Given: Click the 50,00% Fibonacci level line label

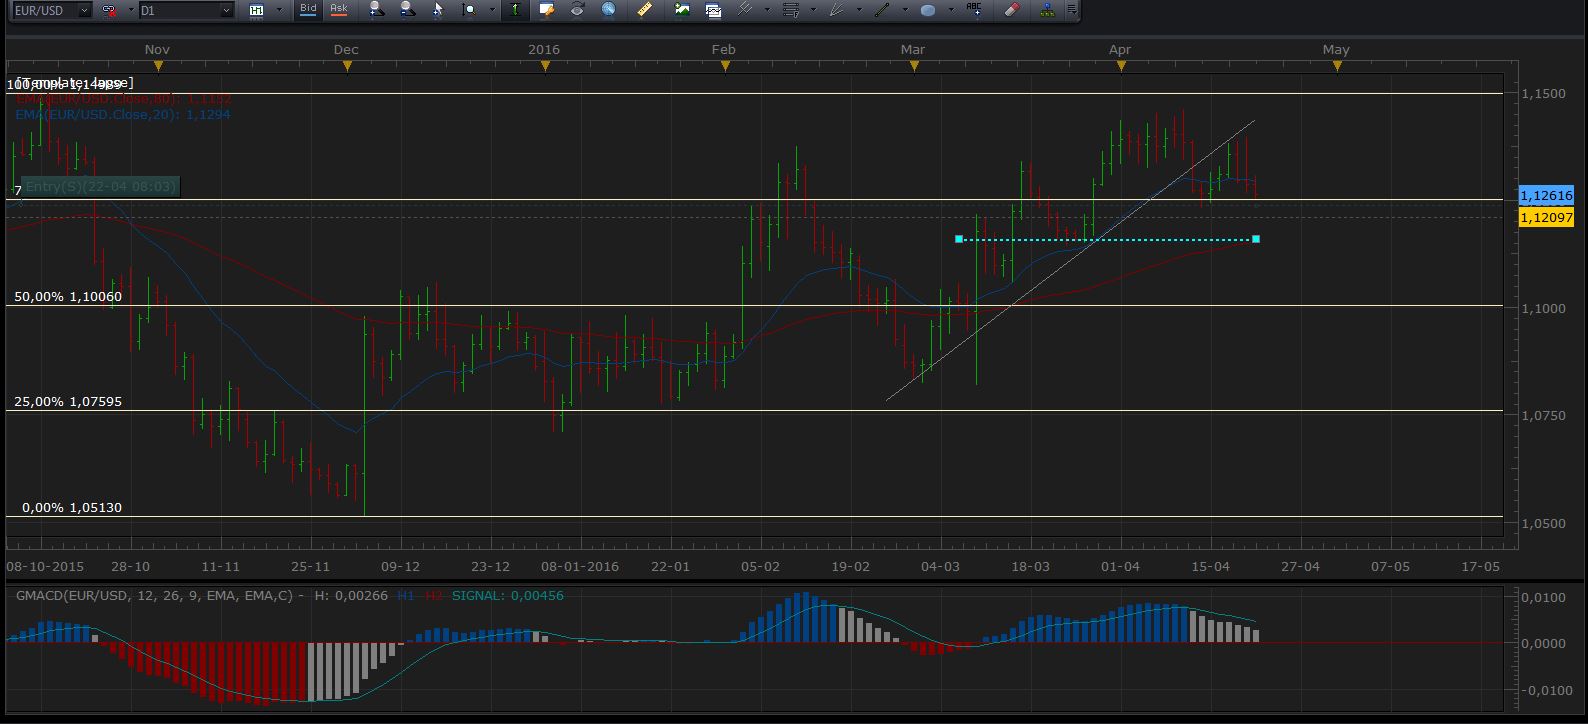Looking at the screenshot, I should pyautogui.click(x=67, y=297).
